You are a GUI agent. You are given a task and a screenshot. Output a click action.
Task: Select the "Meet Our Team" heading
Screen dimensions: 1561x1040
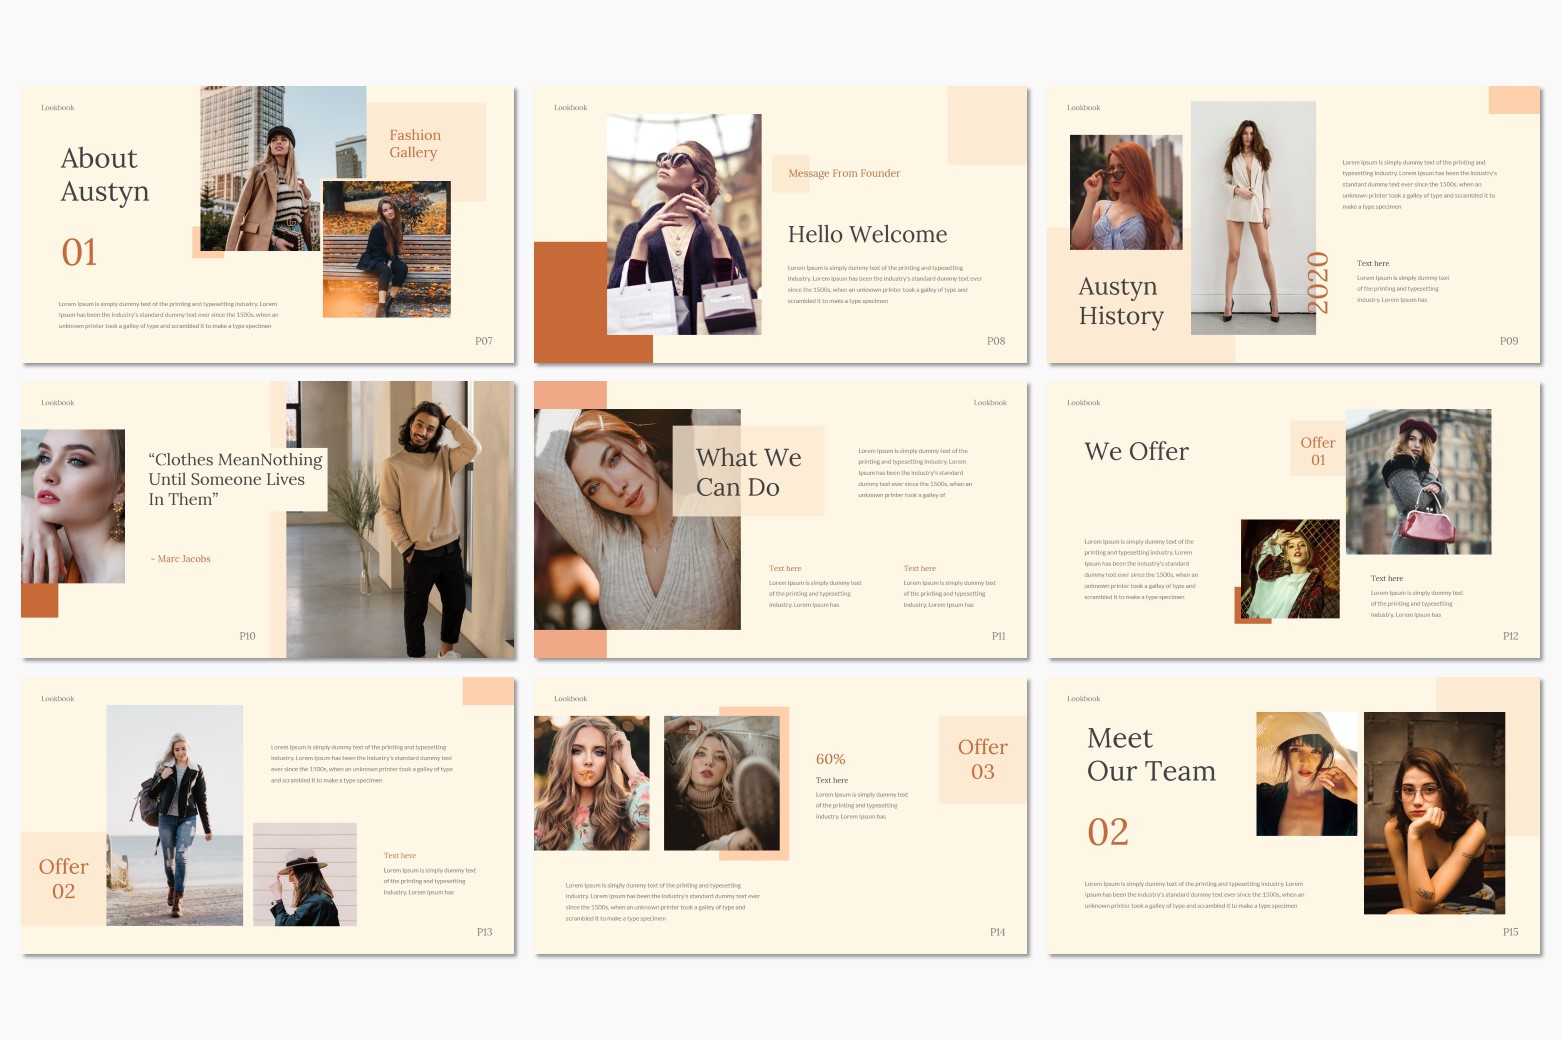1150,755
